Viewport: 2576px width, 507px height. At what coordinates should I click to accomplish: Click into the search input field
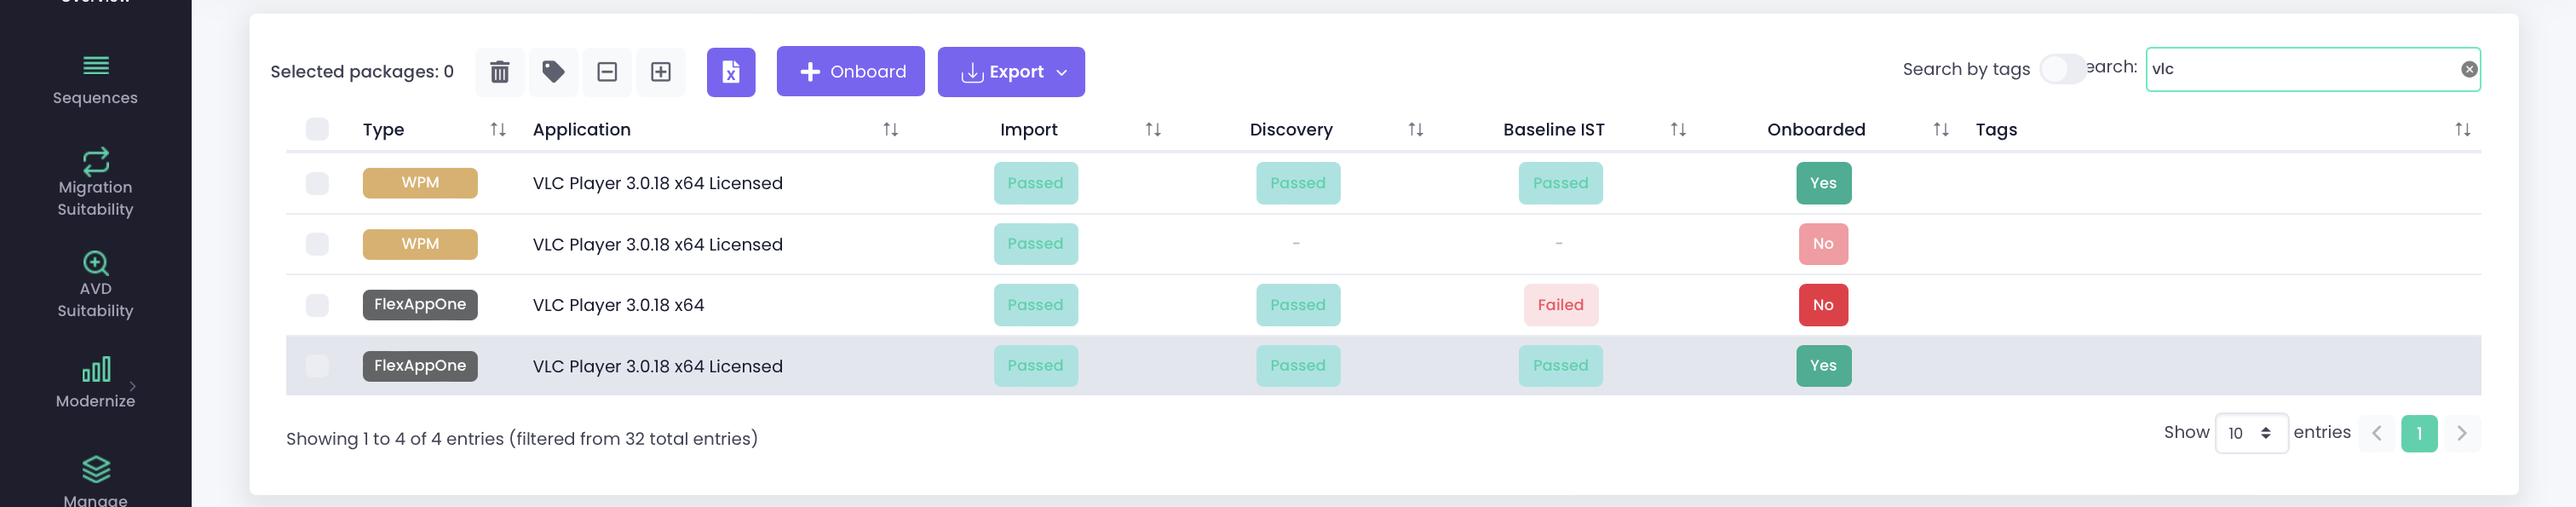point(2300,69)
